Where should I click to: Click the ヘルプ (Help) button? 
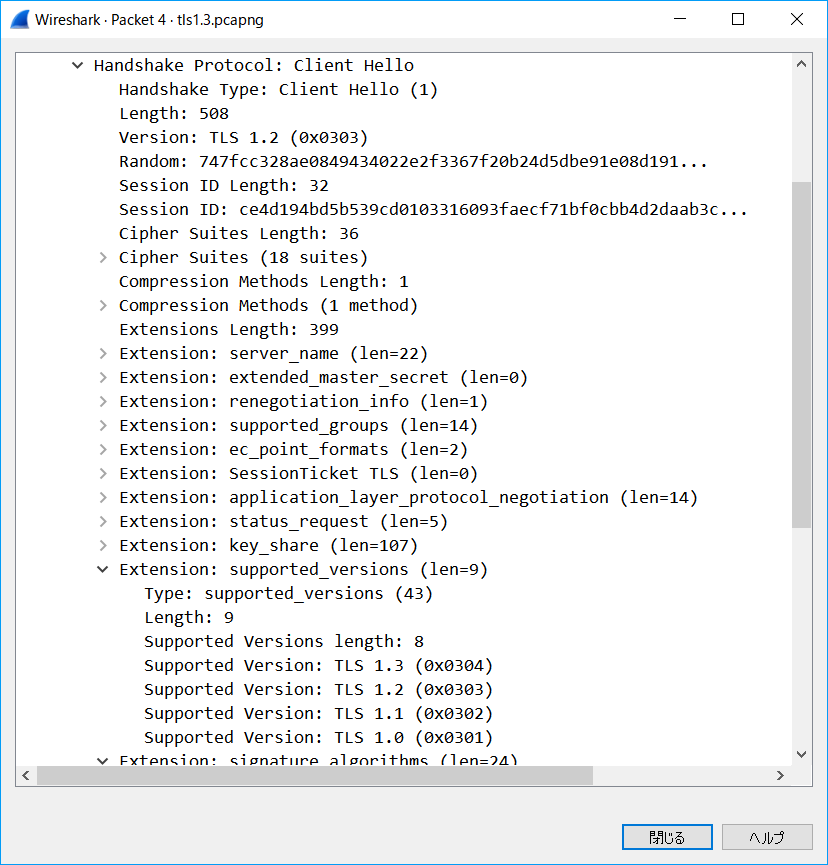click(x=767, y=837)
